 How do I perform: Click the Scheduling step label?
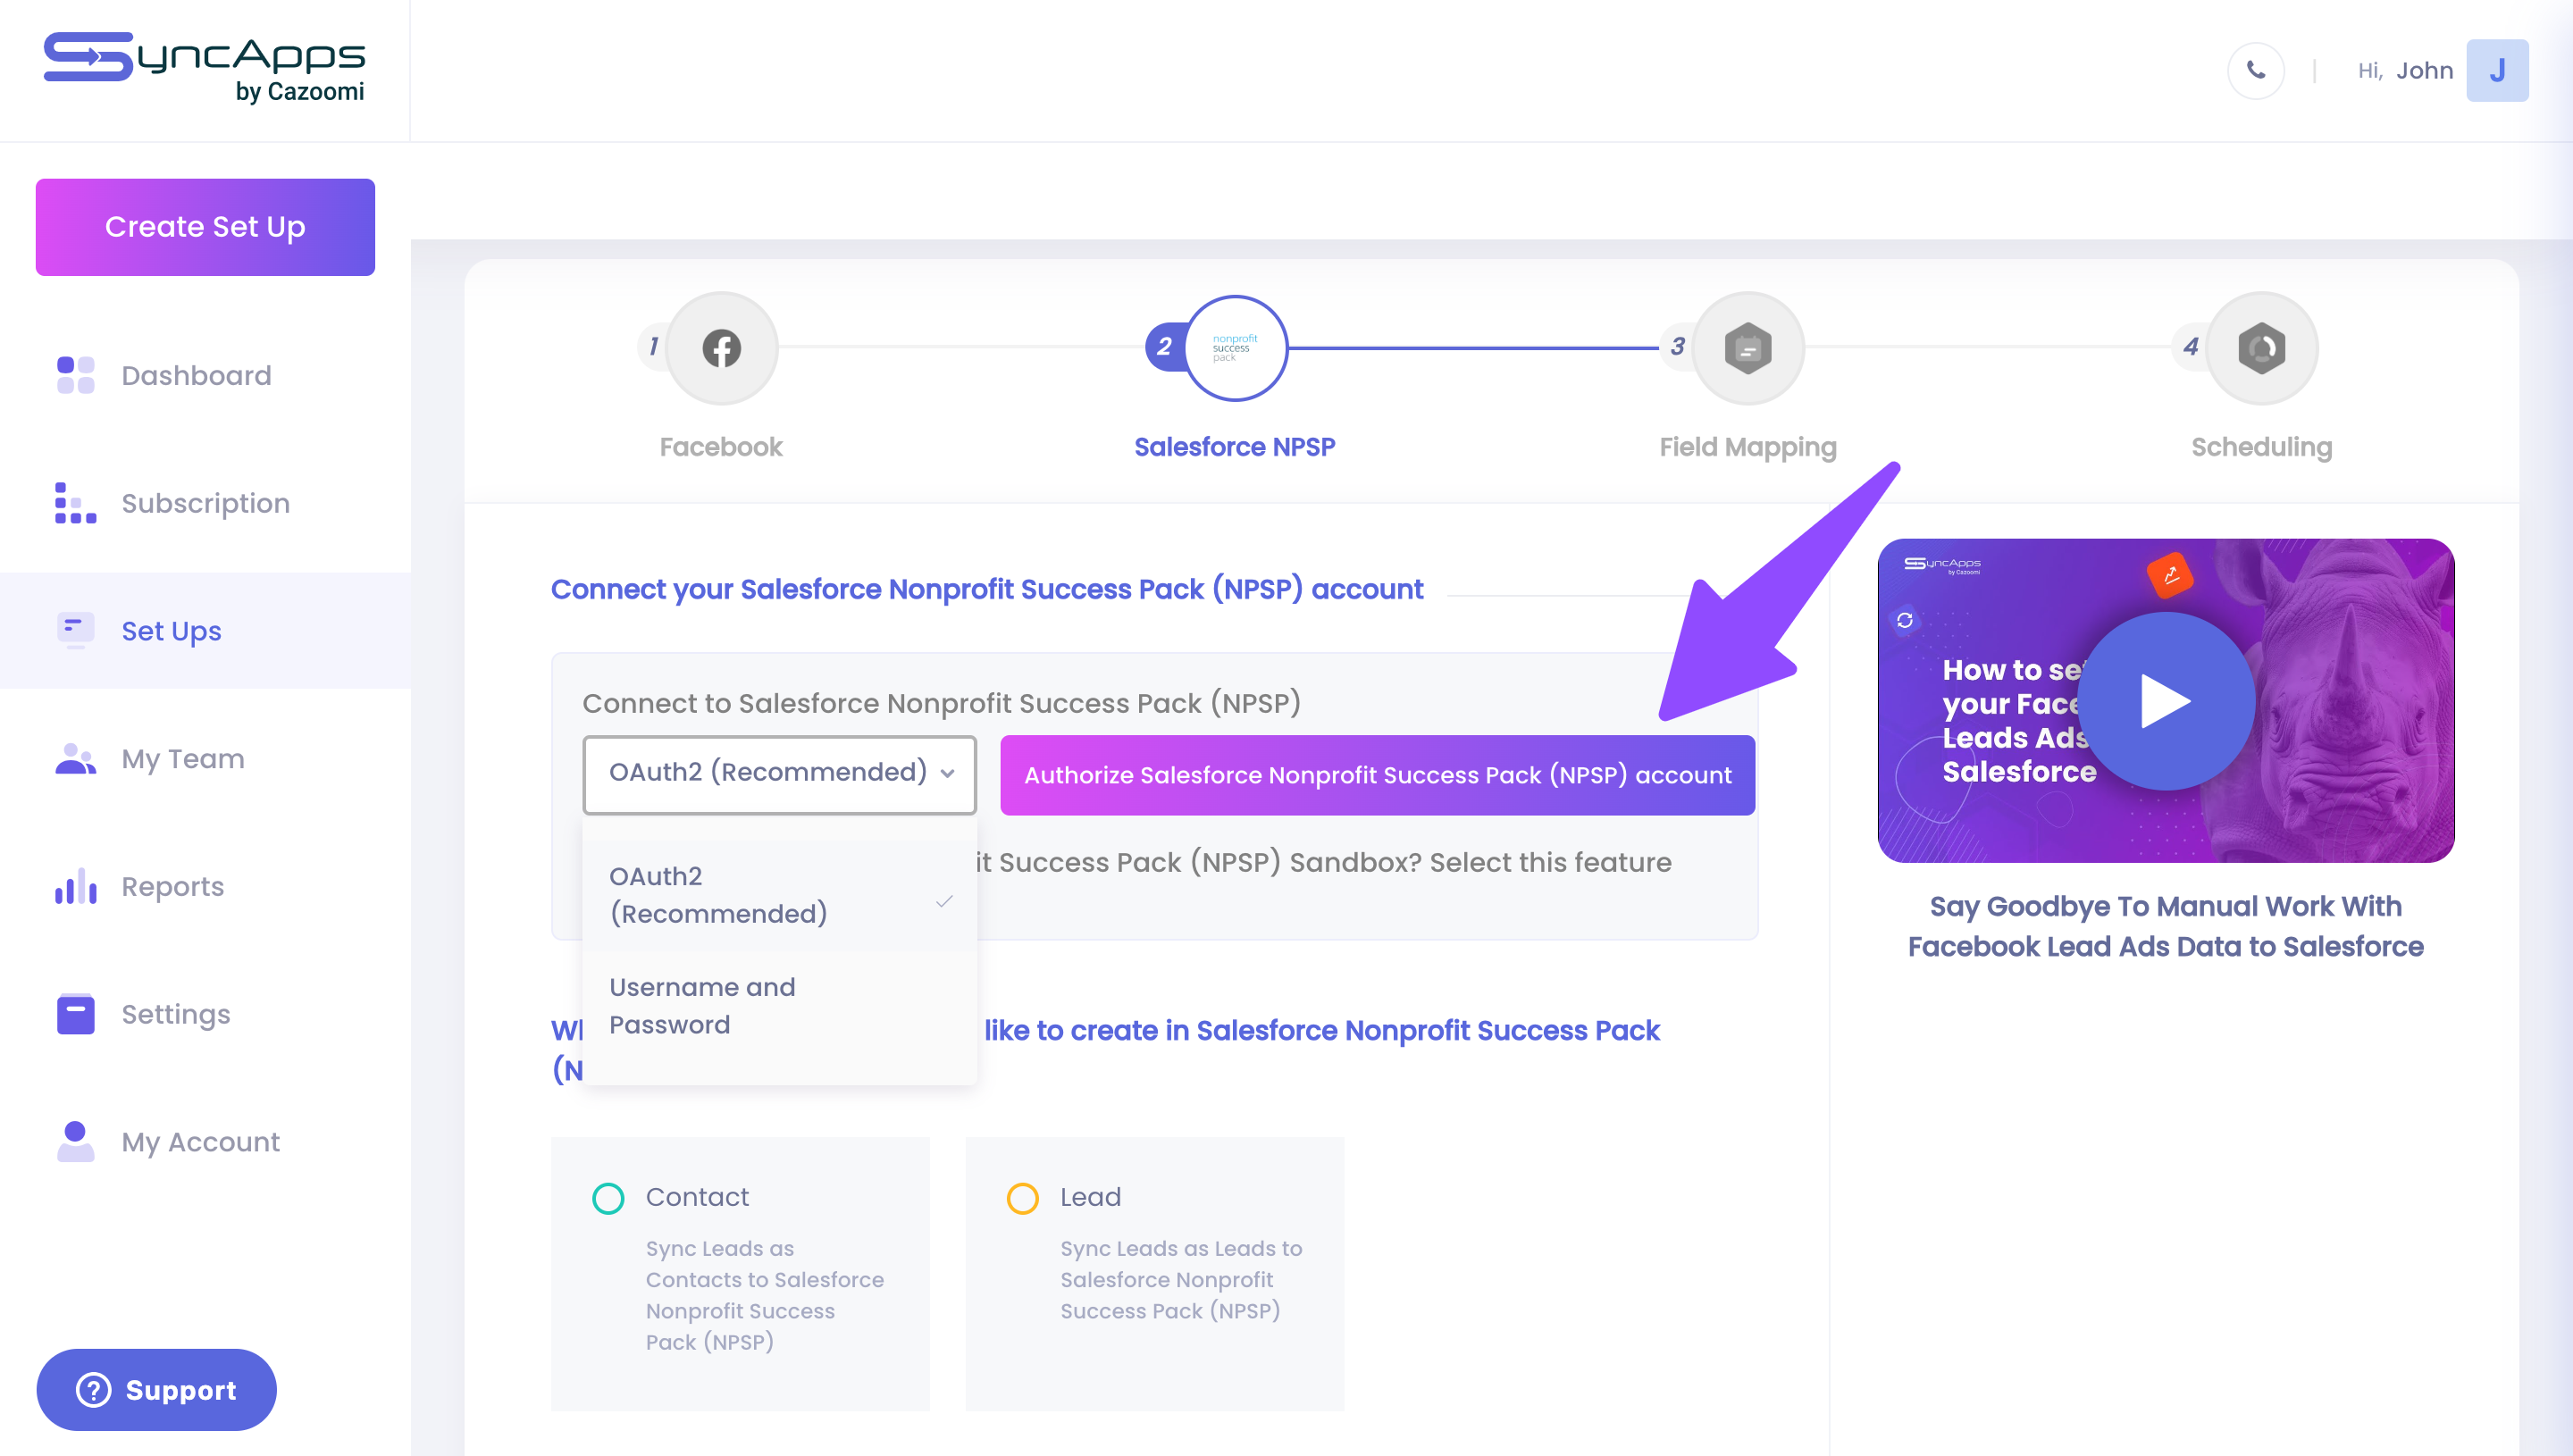[x=2261, y=447]
